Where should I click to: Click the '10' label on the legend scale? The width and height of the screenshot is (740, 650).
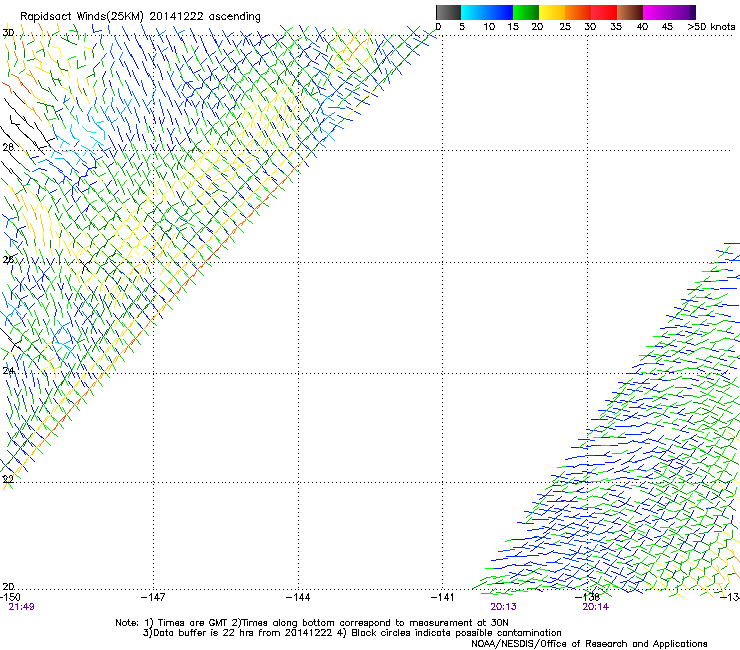[x=489, y=27]
